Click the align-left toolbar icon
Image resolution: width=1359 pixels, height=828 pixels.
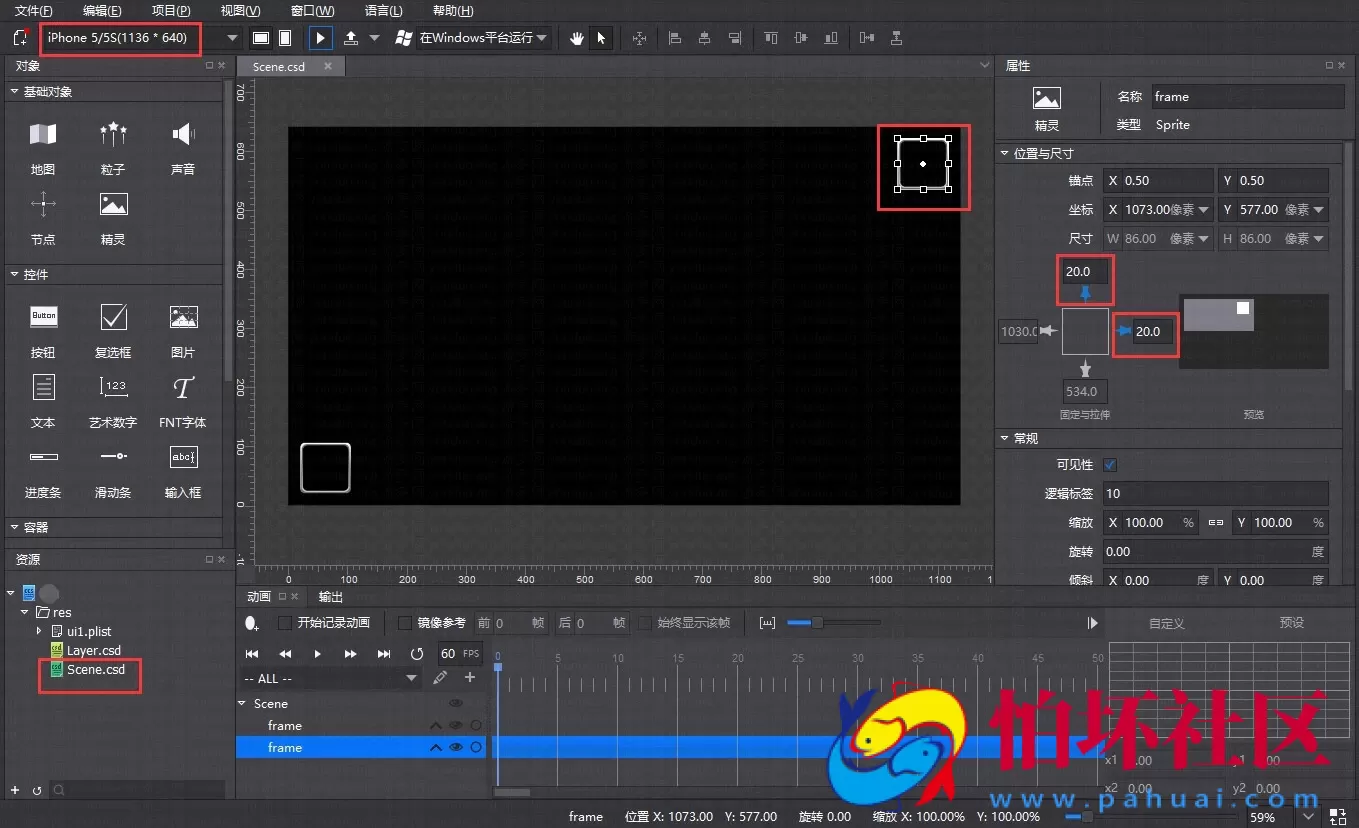click(x=675, y=37)
